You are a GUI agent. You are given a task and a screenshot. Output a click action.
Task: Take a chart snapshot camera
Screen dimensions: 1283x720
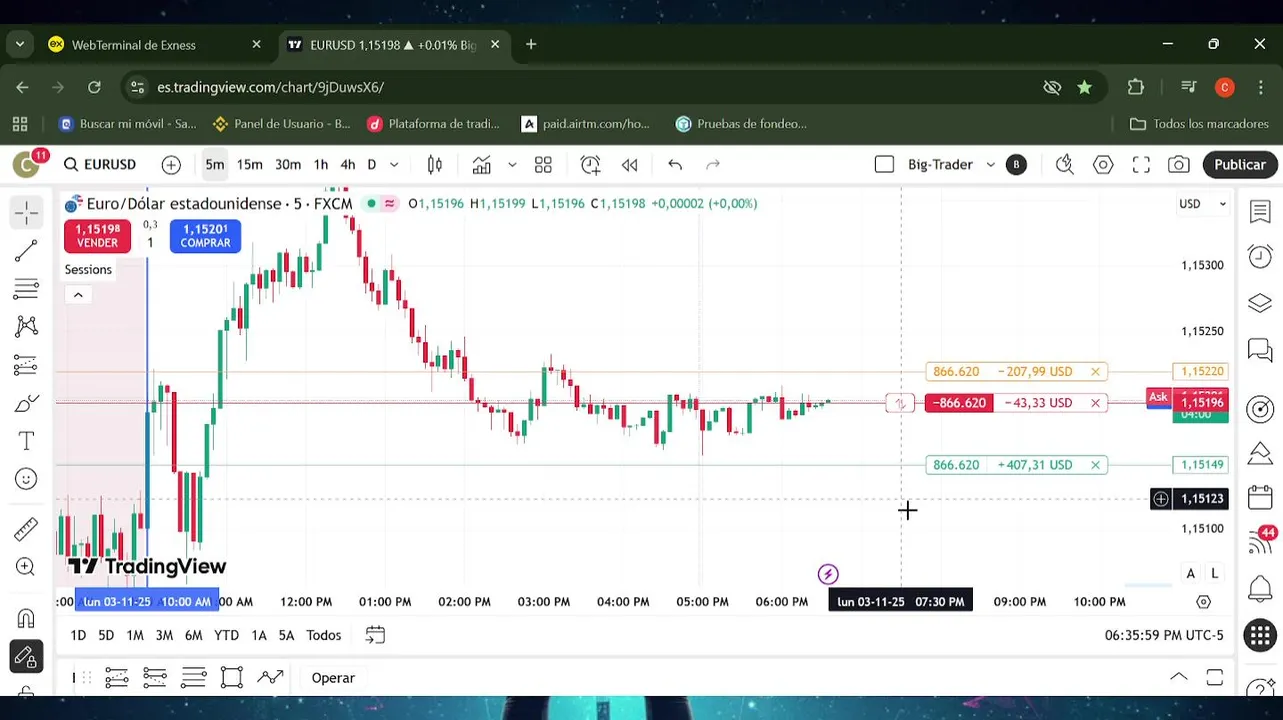[x=1179, y=164]
